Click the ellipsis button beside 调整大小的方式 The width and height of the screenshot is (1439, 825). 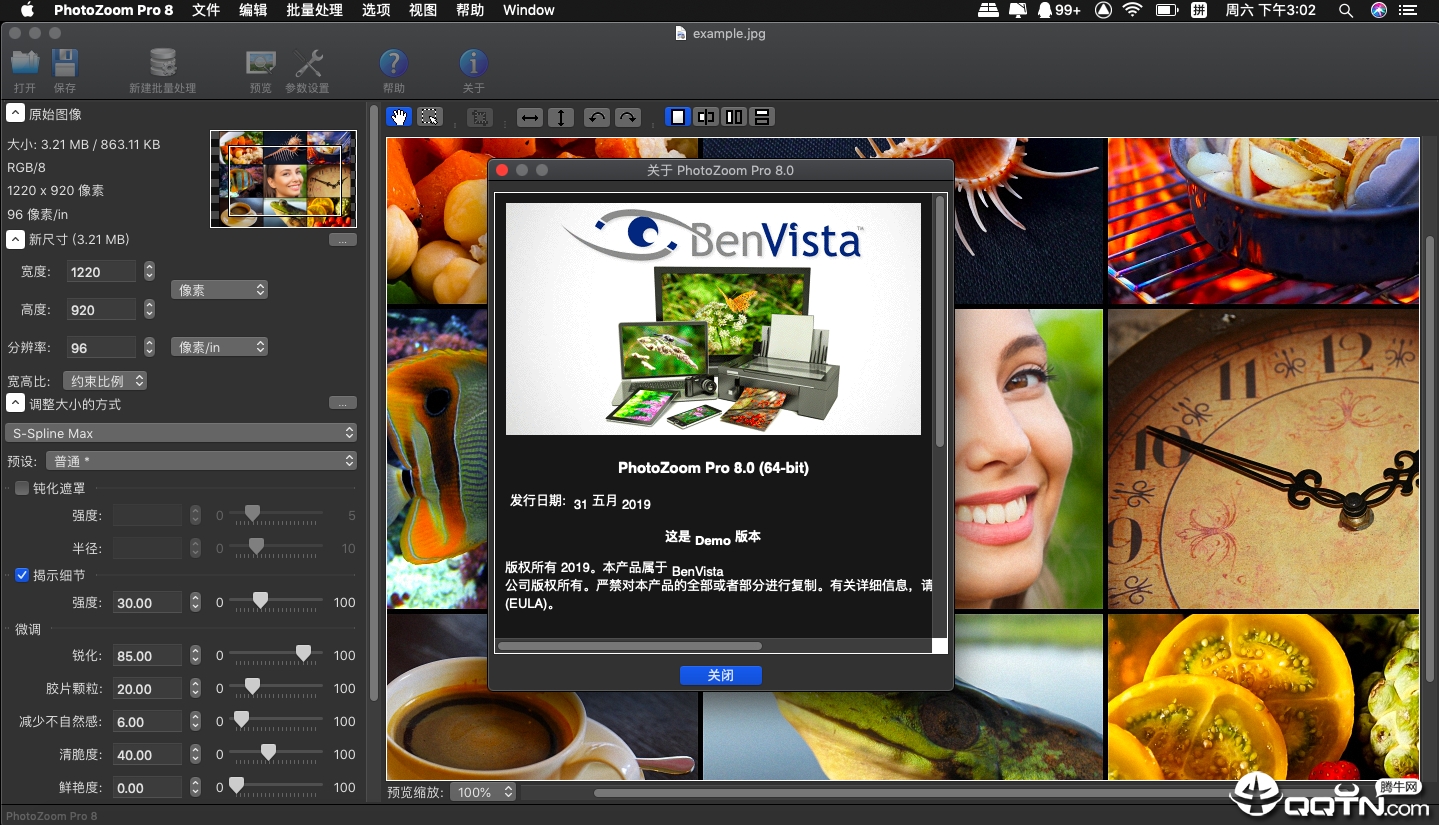coord(343,403)
